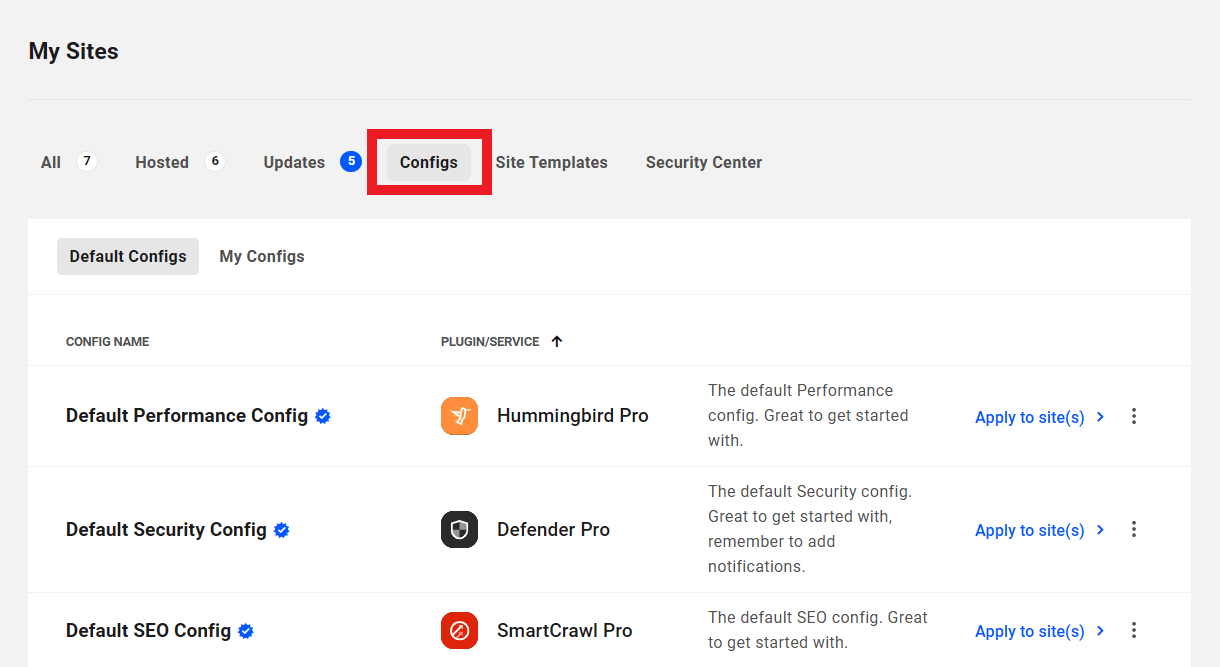Switch to the All sites tab
Image resolution: width=1220 pixels, height=667 pixels.
coord(51,162)
